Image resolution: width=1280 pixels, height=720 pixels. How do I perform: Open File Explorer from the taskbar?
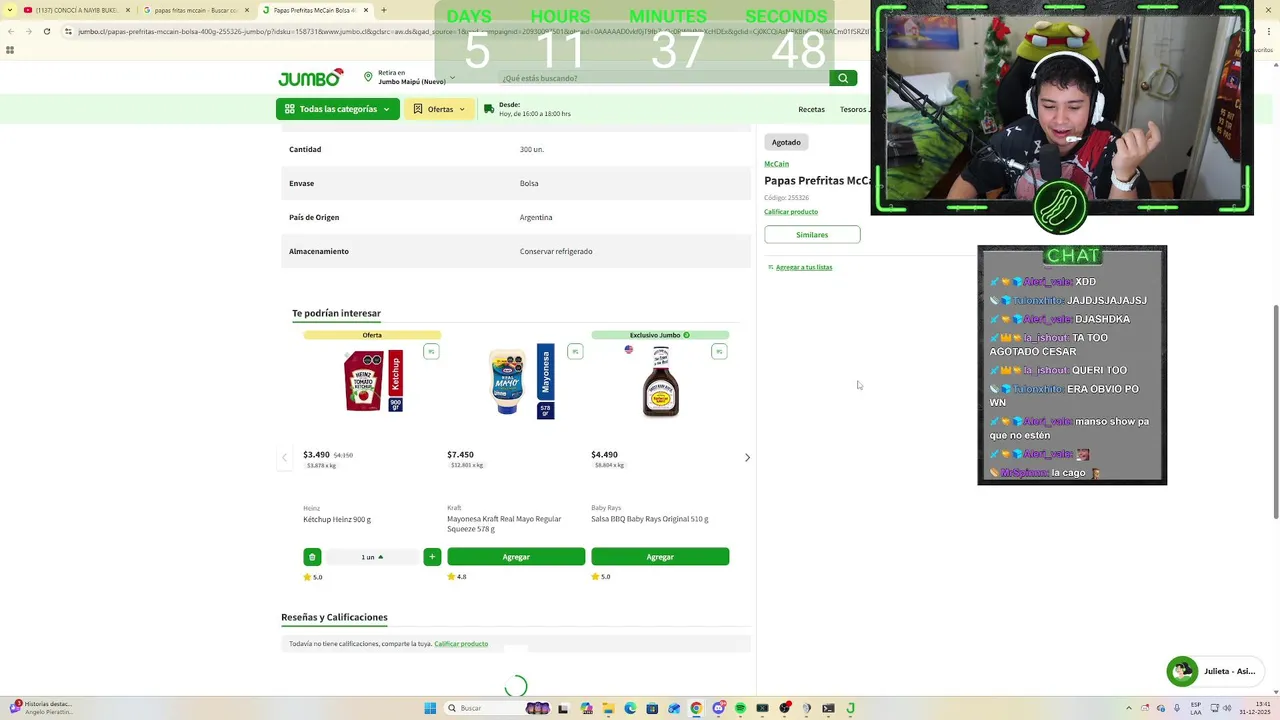click(x=608, y=708)
